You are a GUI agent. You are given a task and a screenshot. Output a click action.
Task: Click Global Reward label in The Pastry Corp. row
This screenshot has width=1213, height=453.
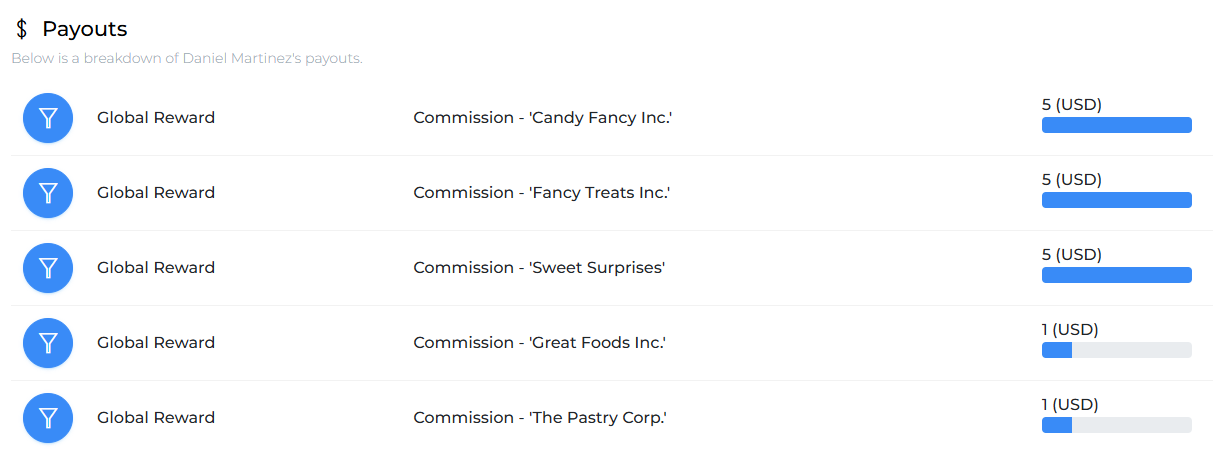click(156, 418)
